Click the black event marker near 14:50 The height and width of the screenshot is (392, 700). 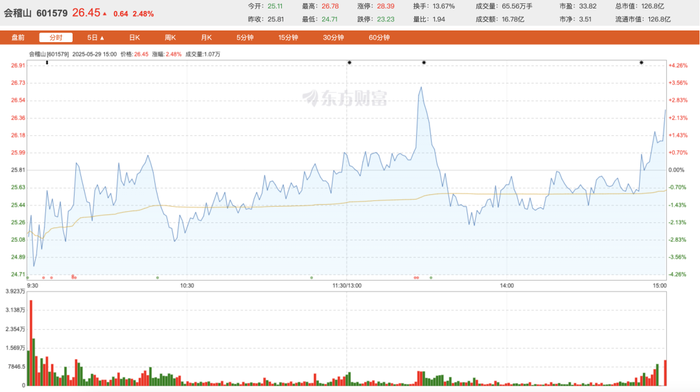[x=642, y=63]
